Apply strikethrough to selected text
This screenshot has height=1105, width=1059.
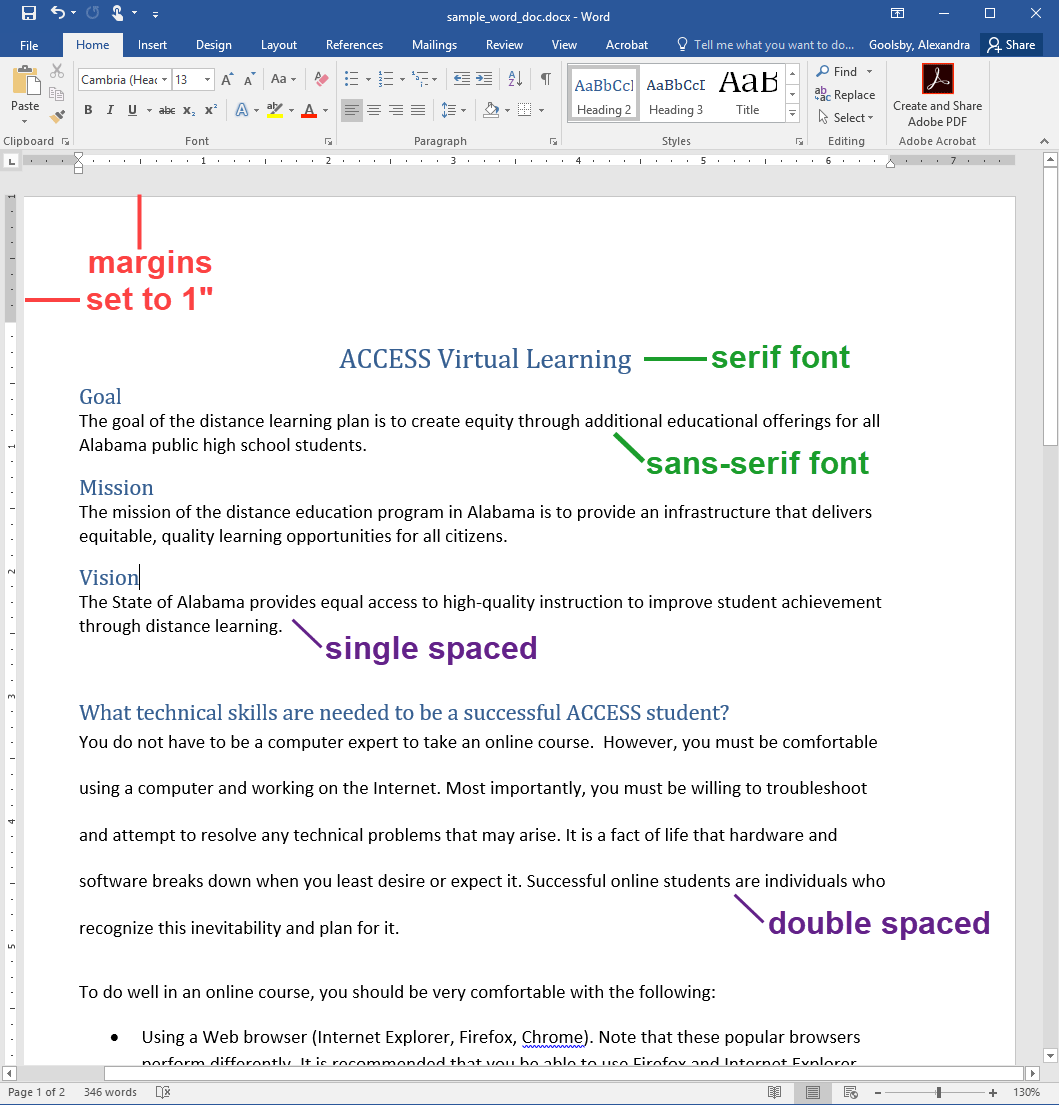168,110
